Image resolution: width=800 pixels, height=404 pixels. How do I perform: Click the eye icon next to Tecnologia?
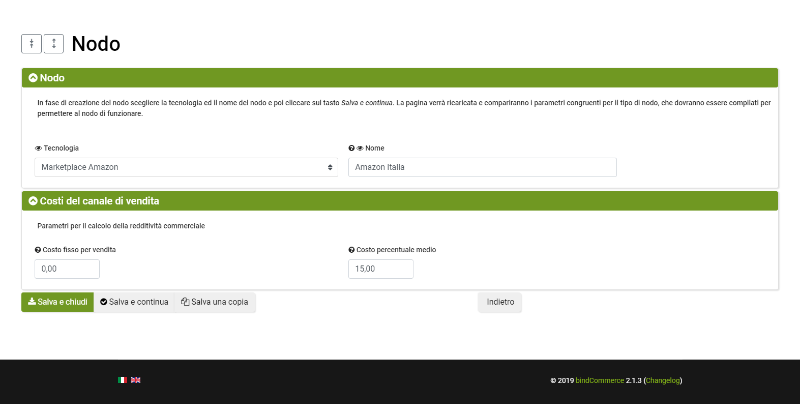[38, 148]
